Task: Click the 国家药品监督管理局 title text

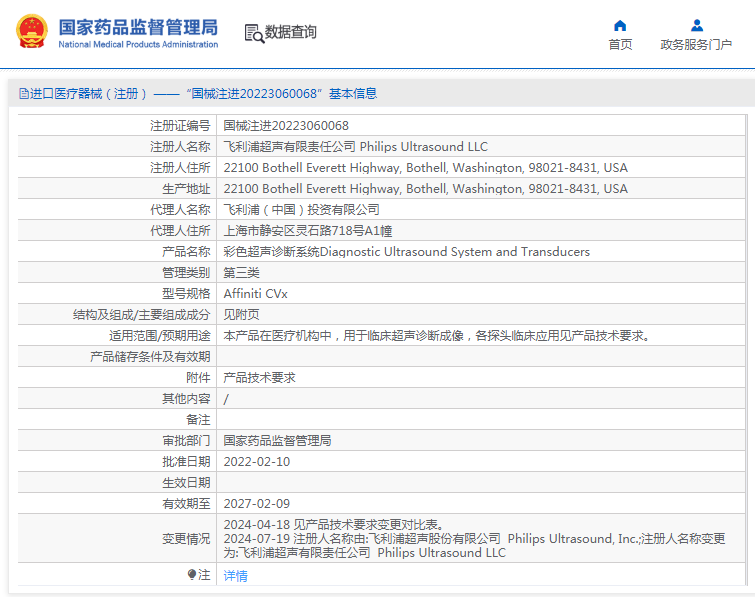Action: (138, 27)
